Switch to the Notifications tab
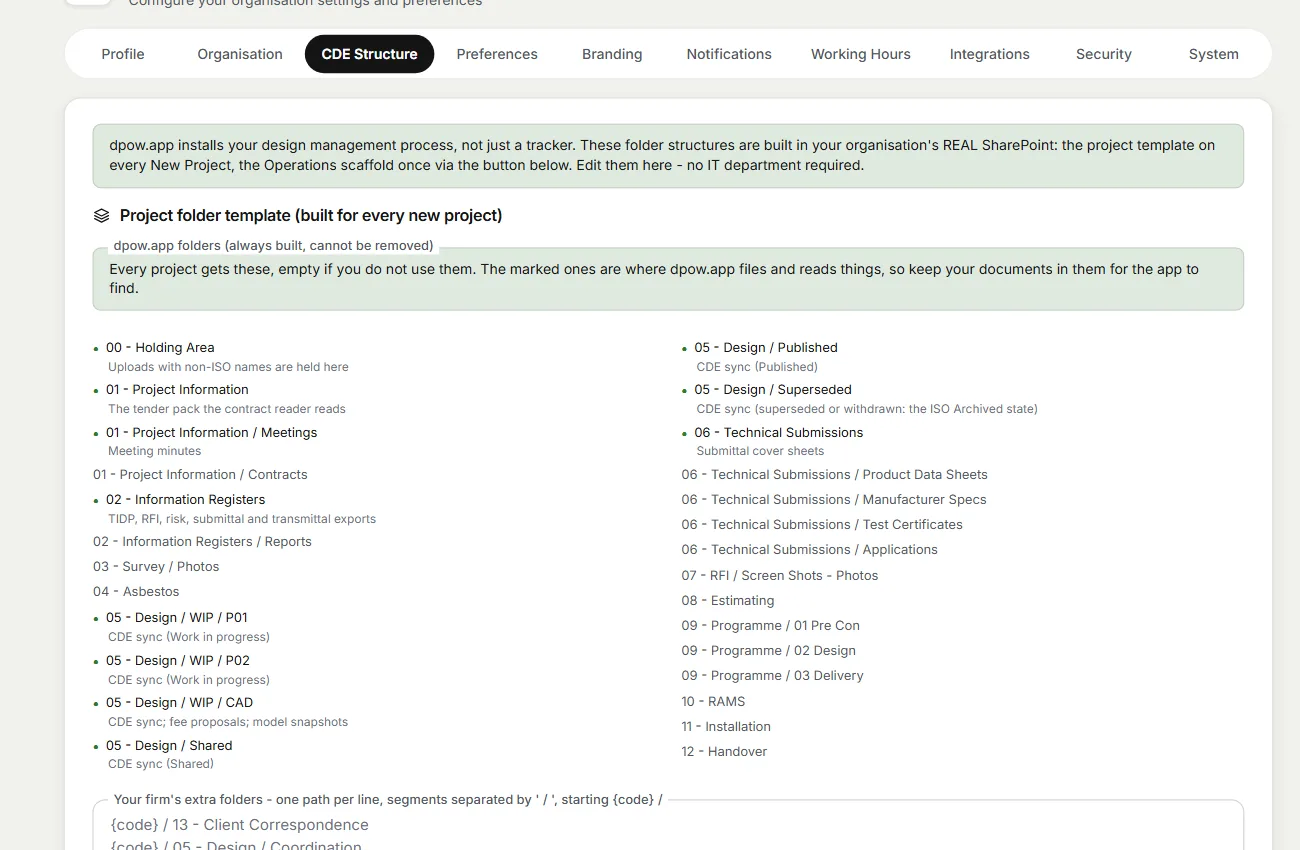Image resolution: width=1300 pixels, height=850 pixels. click(x=729, y=54)
